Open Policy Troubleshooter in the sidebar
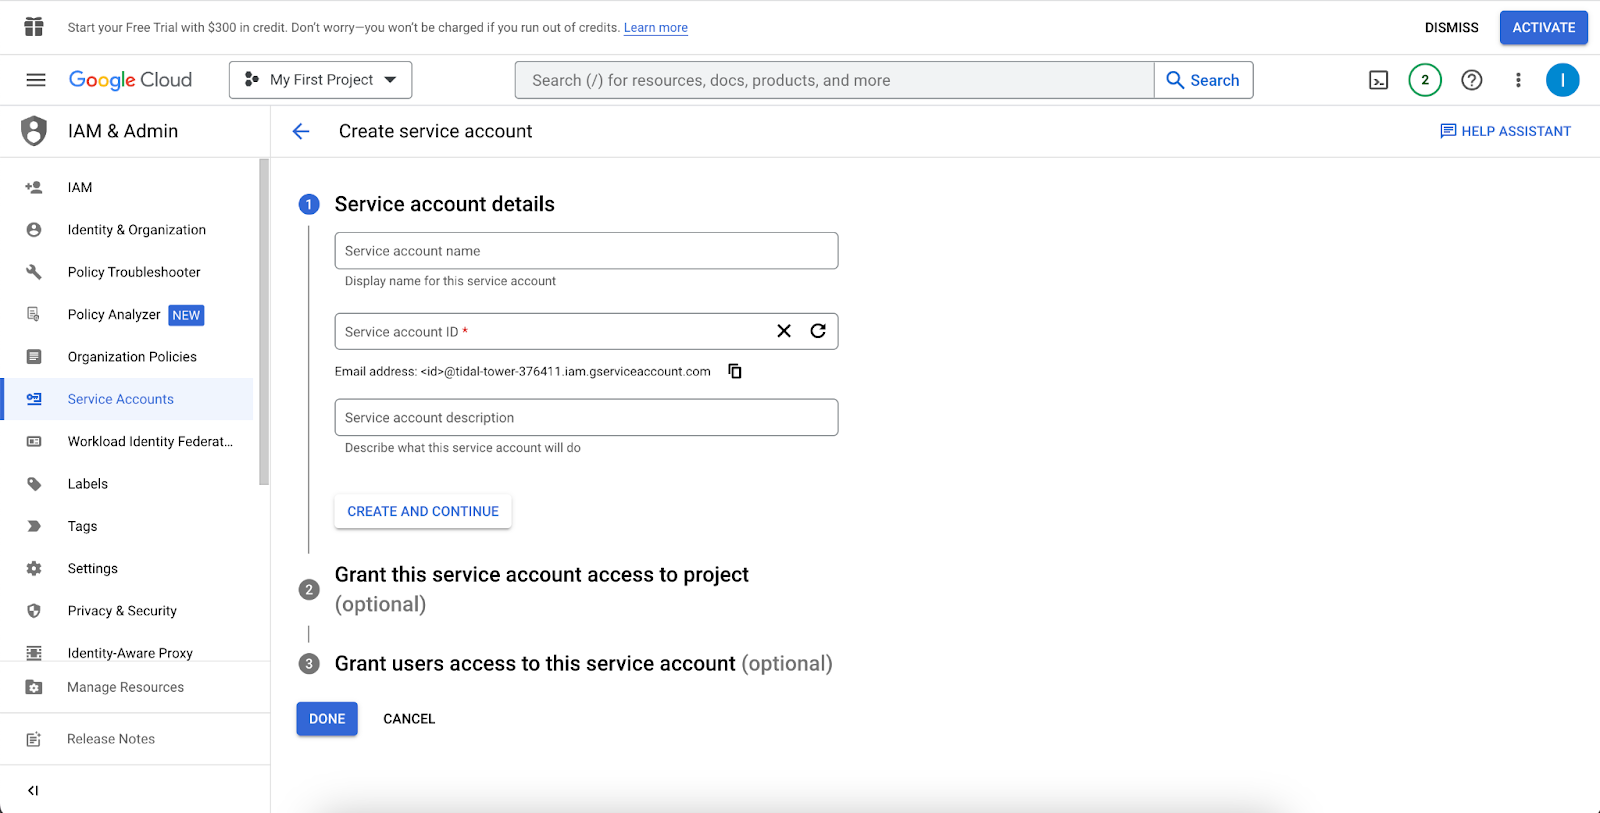 tap(134, 272)
